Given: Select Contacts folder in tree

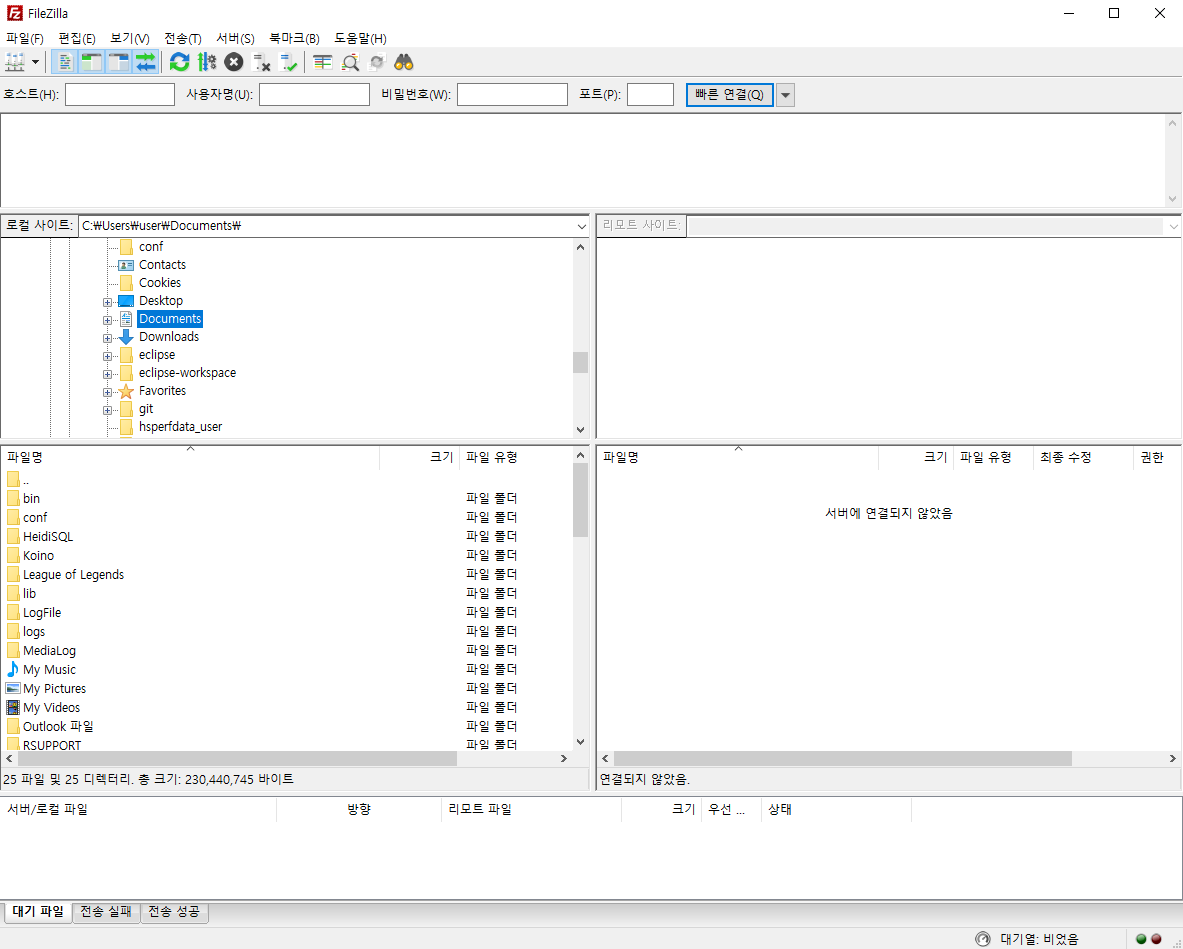Looking at the screenshot, I should pos(162,265).
